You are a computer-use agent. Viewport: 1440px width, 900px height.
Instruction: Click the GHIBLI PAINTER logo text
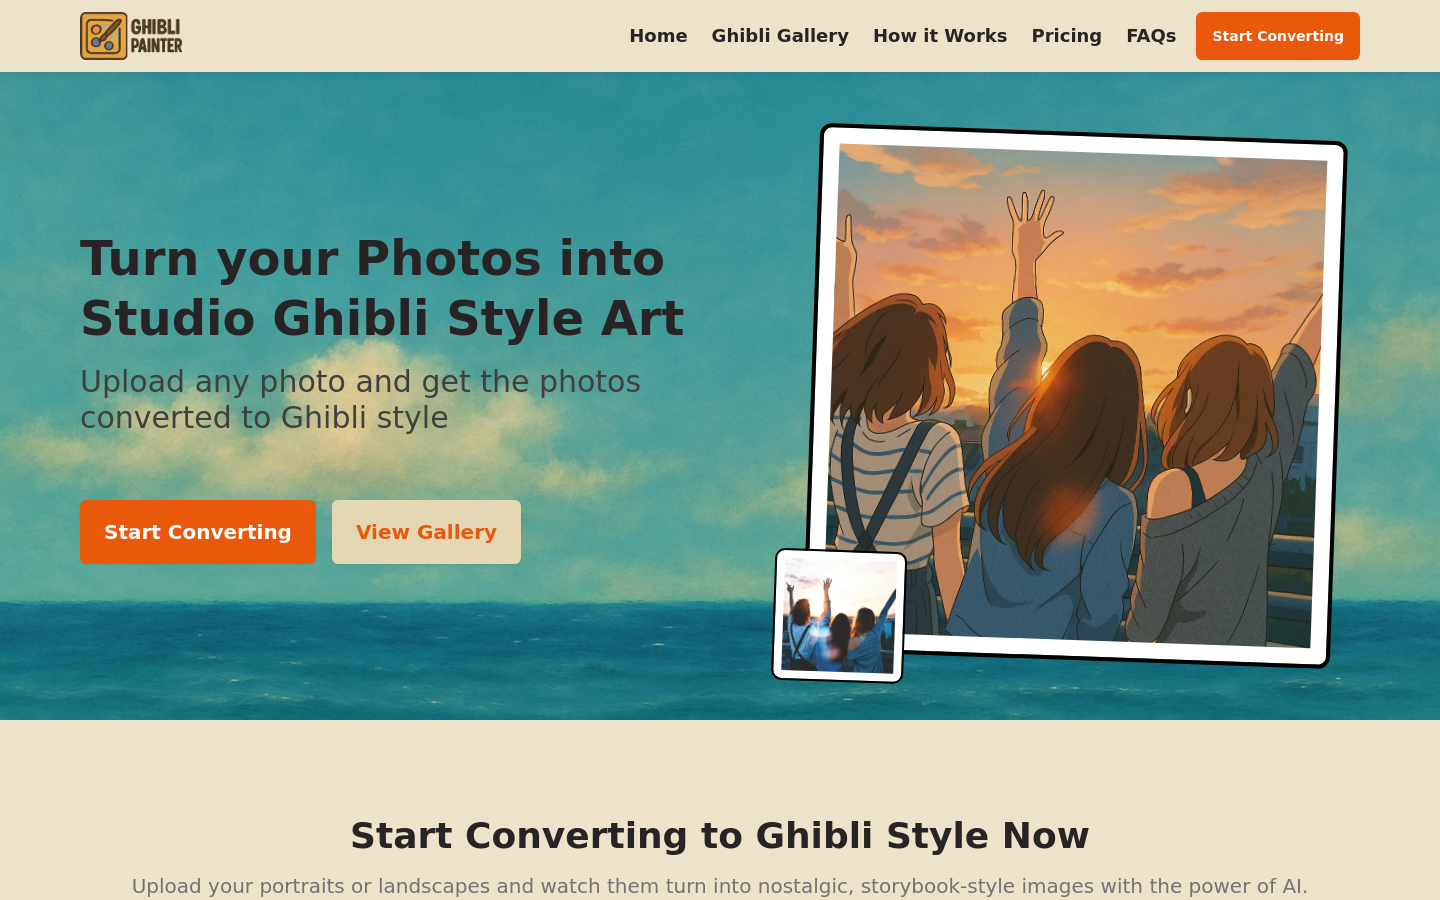pyautogui.click(x=157, y=36)
